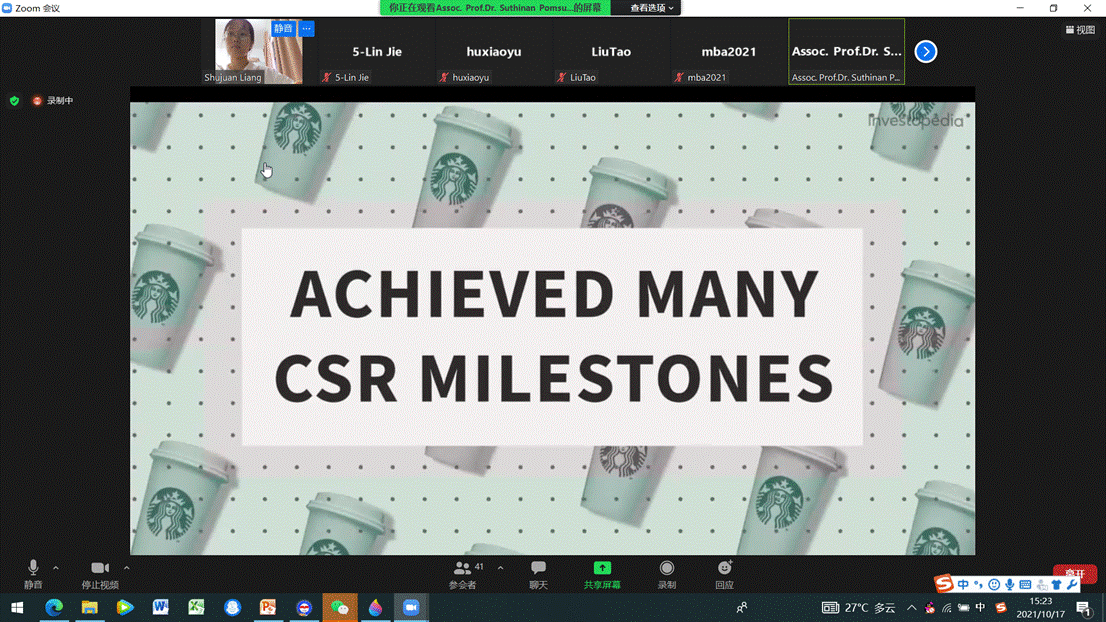Expand audio options arrow beside microphone
This screenshot has height=622, width=1106.
[56, 568]
